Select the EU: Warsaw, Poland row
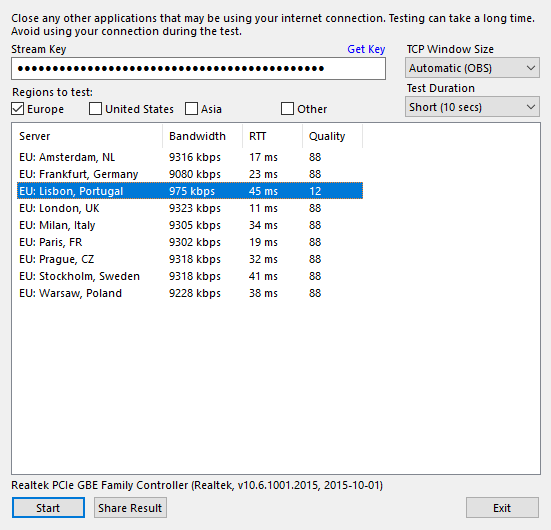 pyautogui.click(x=190, y=293)
